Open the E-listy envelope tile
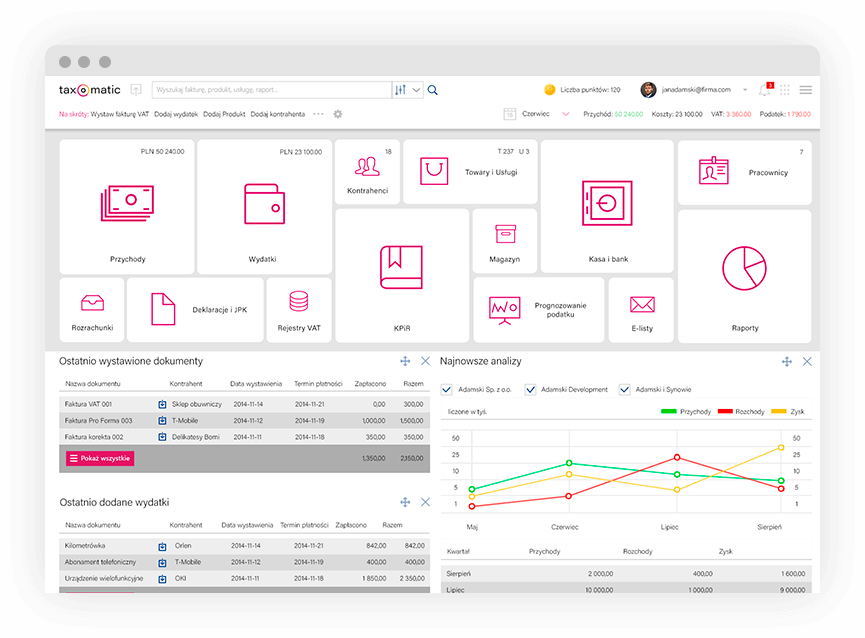865x638 pixels. pyautogui.click(x=641, y=310)
